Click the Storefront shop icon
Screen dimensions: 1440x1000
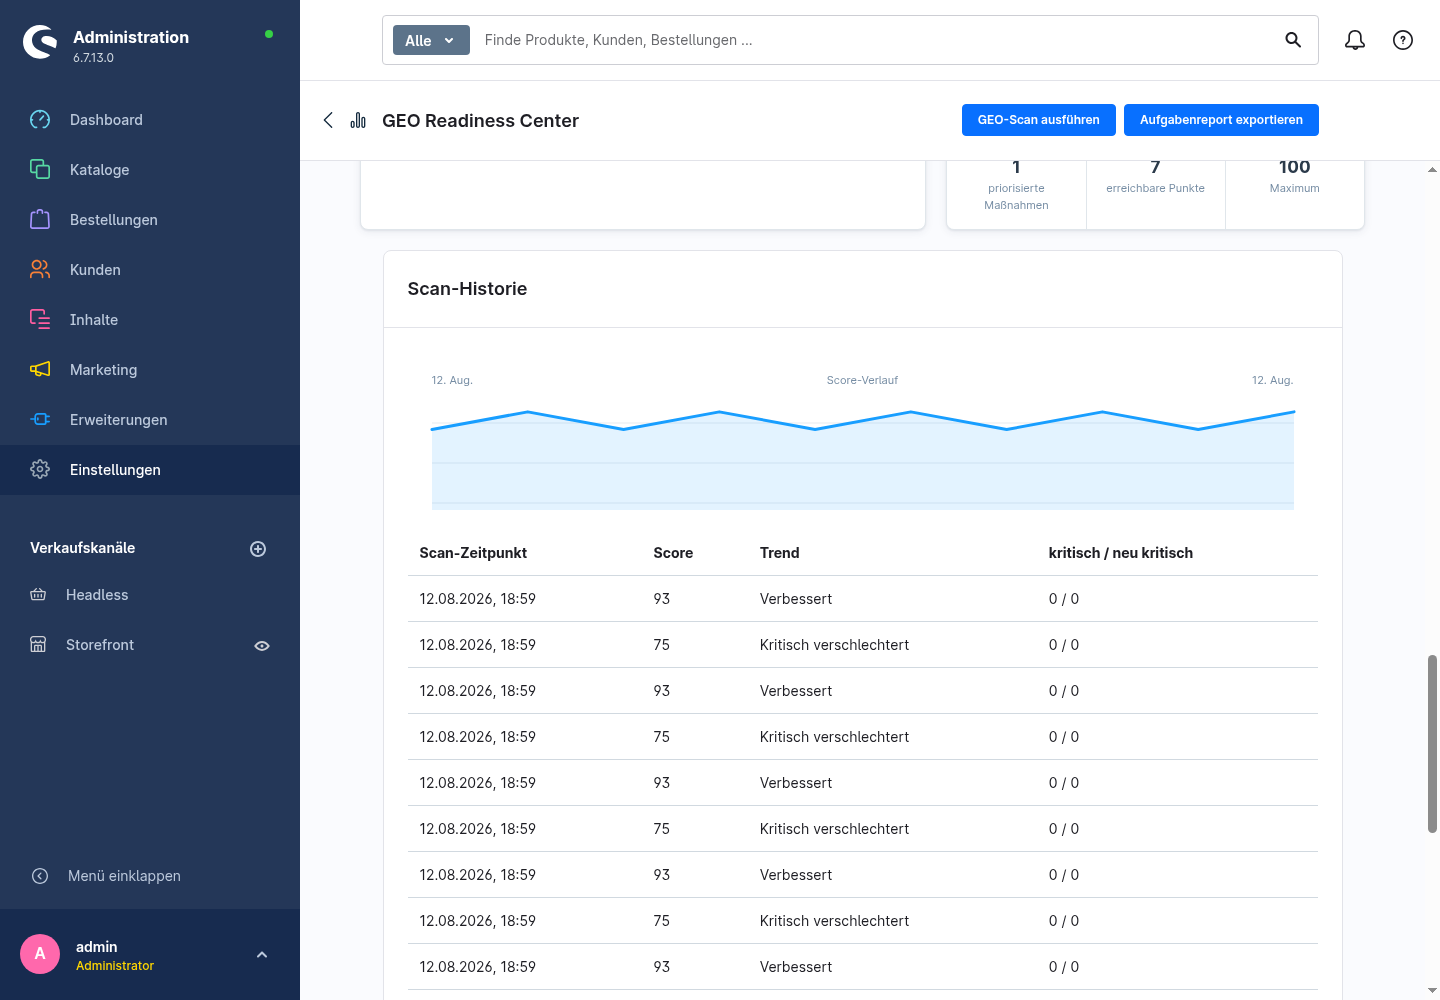(x=38, y=645)
